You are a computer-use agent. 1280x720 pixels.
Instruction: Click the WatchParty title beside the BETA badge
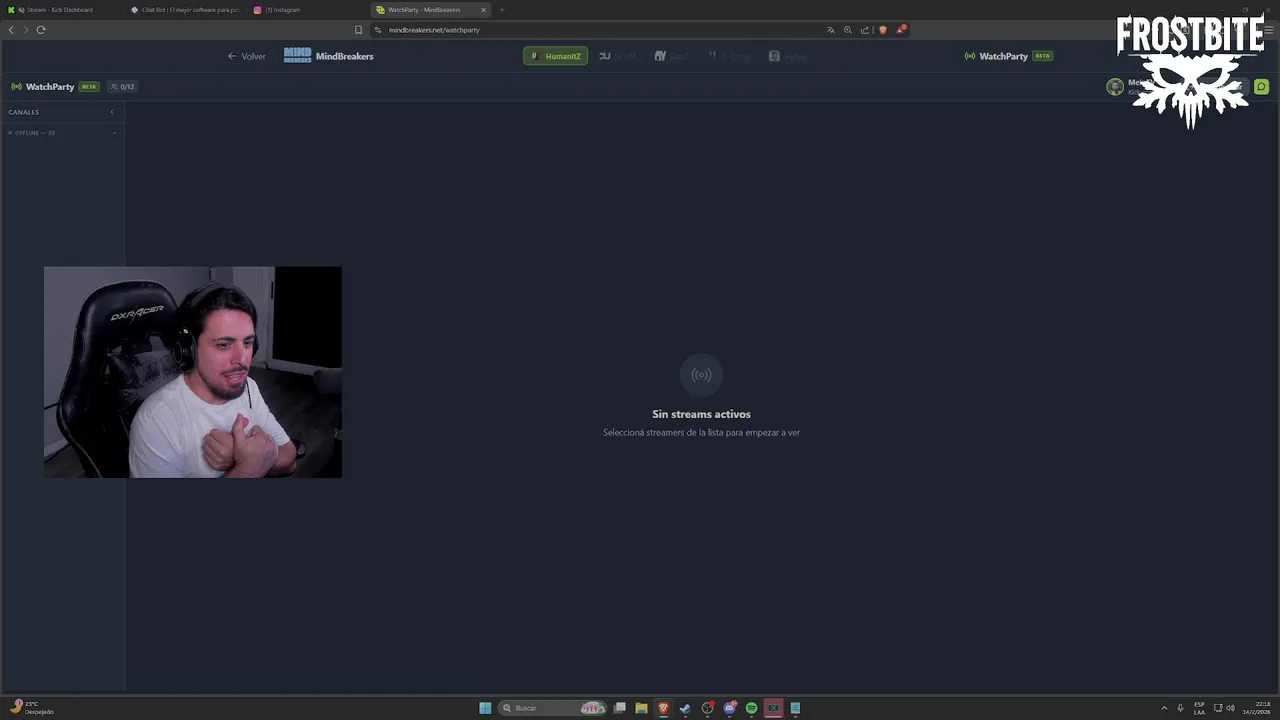(50, 87)
